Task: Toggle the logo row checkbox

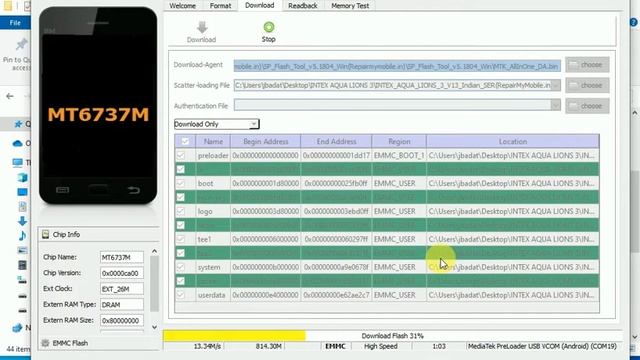Action: pos(180,211)
